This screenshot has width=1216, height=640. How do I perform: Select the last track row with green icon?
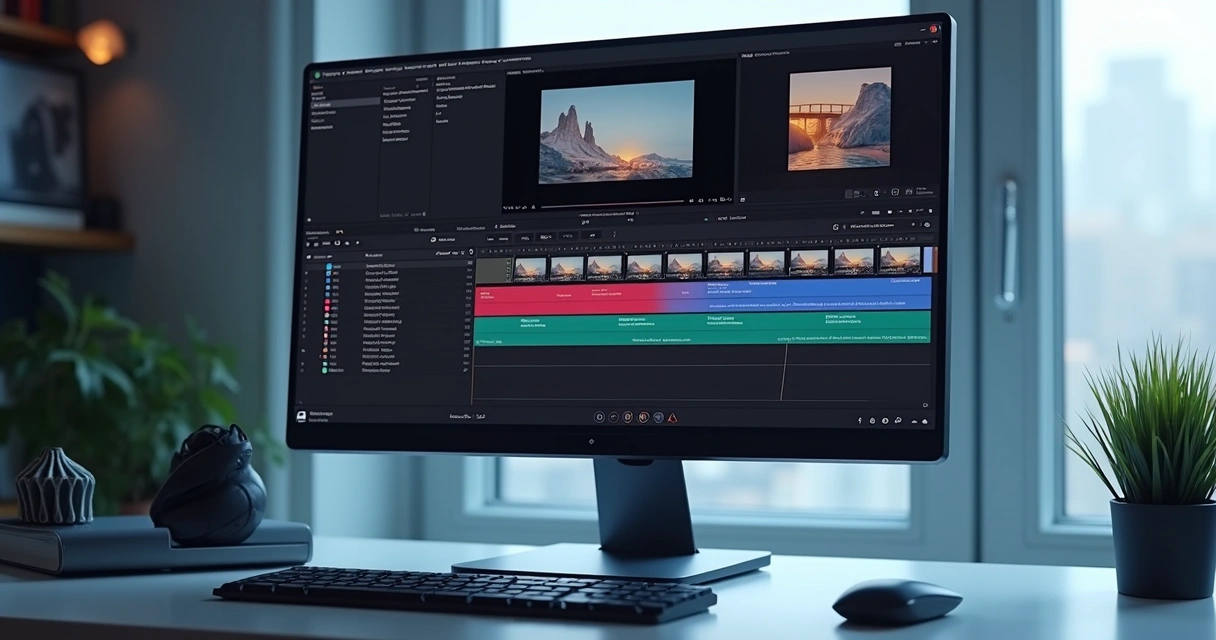pyautogui.click(x=326, y=370)
